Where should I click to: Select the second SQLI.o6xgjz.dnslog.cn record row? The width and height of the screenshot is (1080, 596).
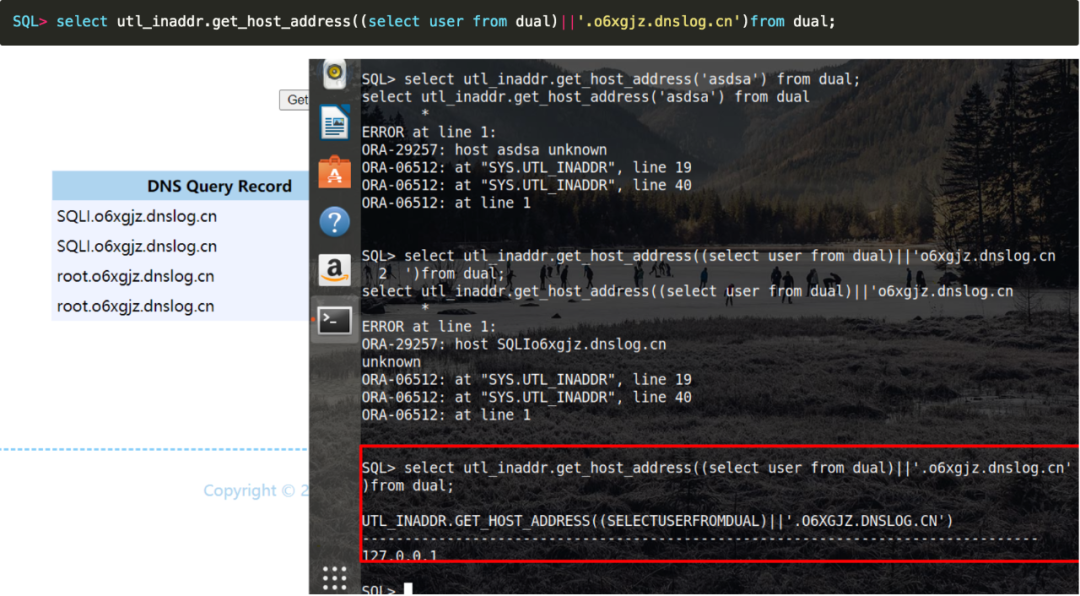(x=180, y=246)
